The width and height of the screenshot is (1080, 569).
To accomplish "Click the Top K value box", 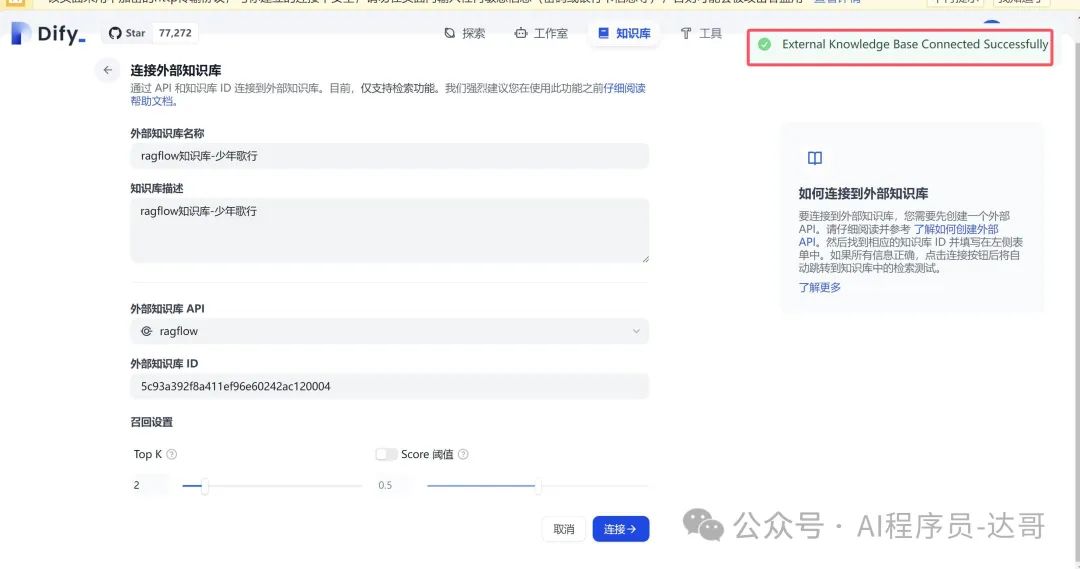I will click(x=149, y=485).
